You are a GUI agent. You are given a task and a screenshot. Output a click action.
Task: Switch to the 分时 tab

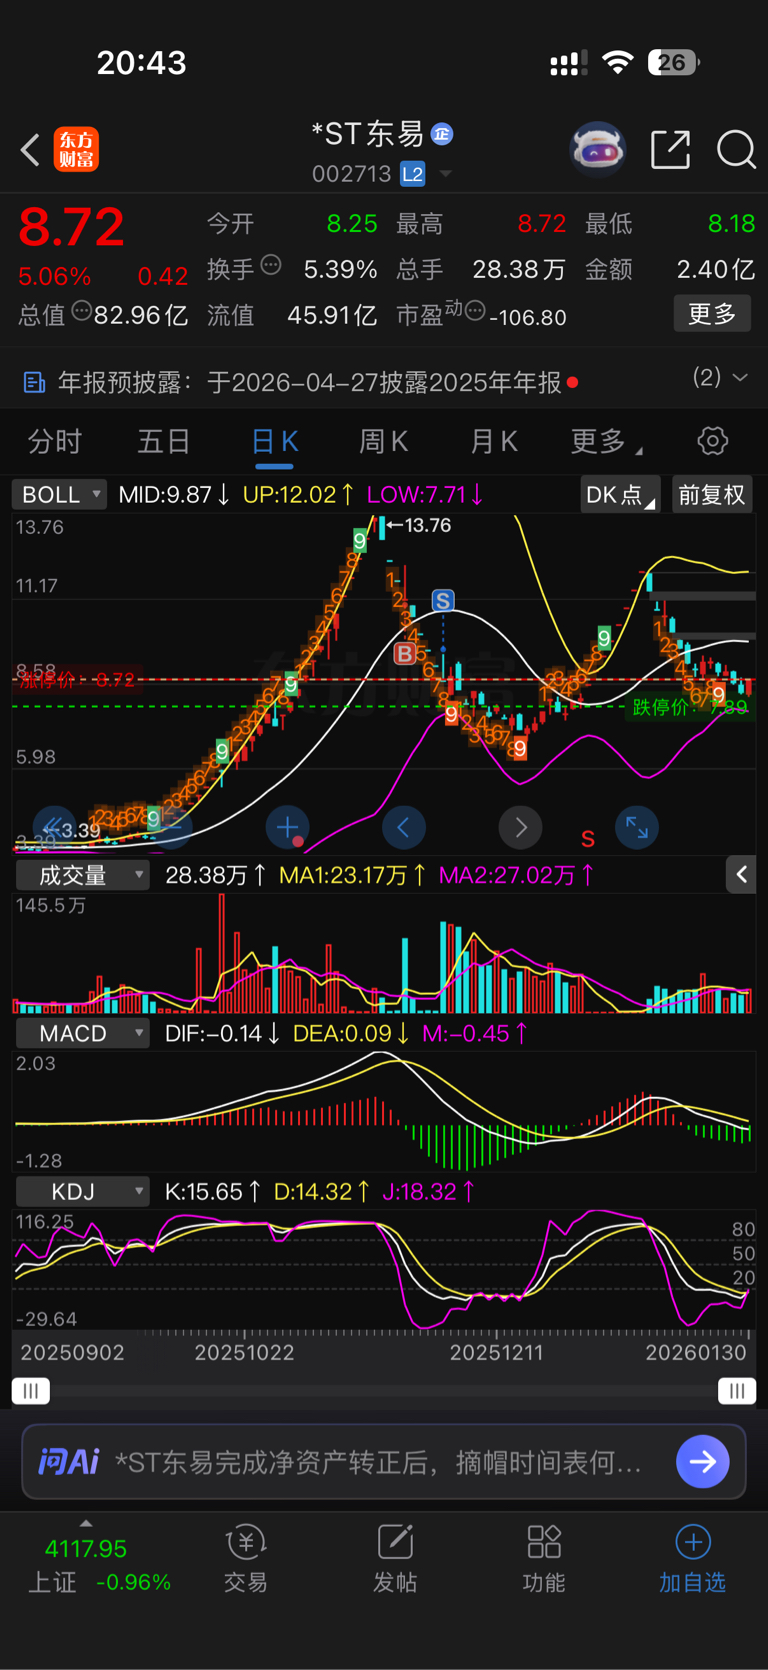click(x=54, y=441)
